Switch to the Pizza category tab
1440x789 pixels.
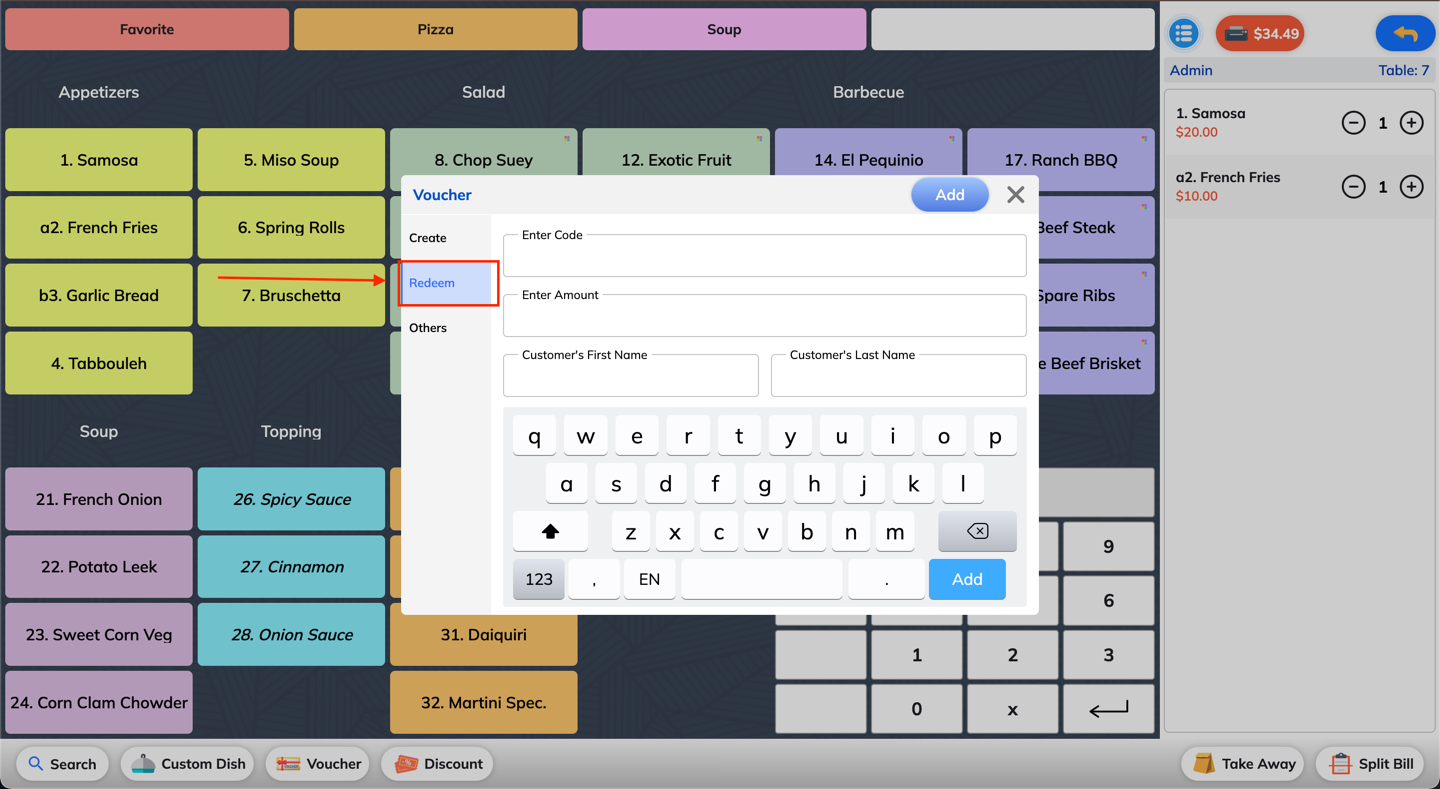(x=435, y=30)
